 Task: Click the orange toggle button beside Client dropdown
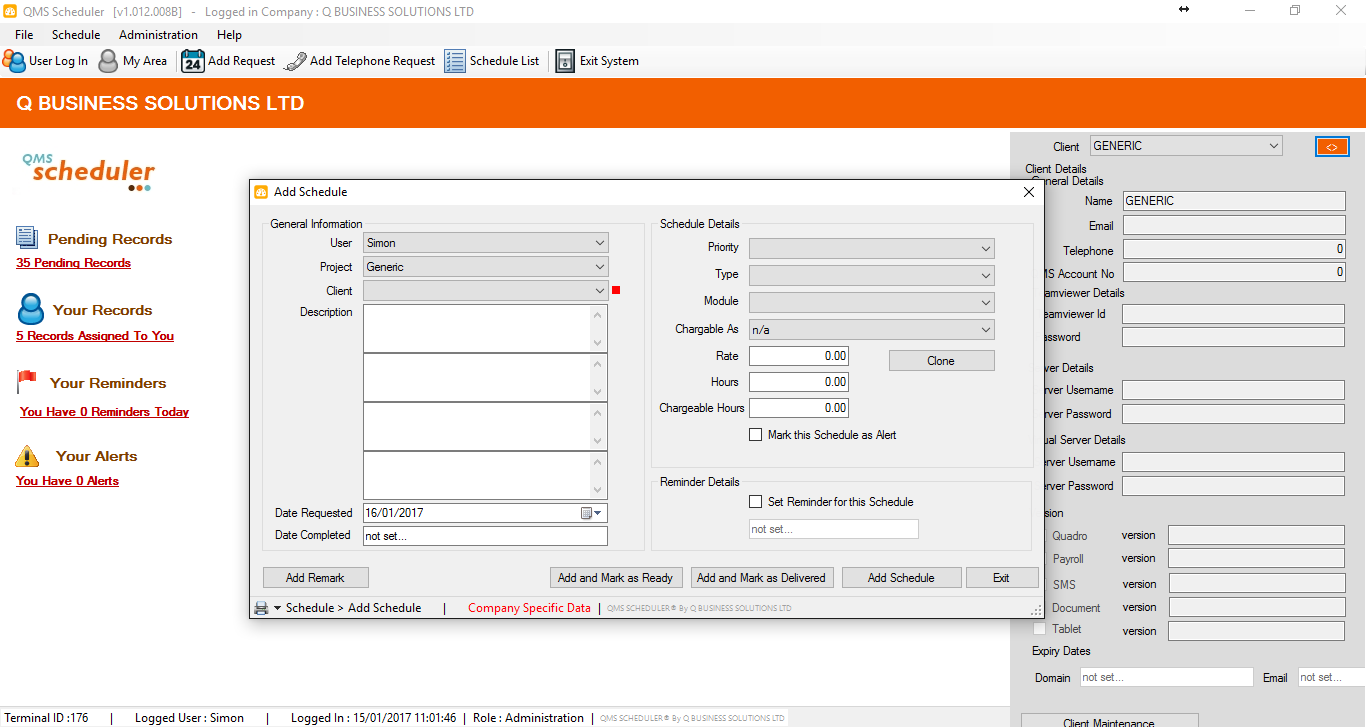(1332, 146)
